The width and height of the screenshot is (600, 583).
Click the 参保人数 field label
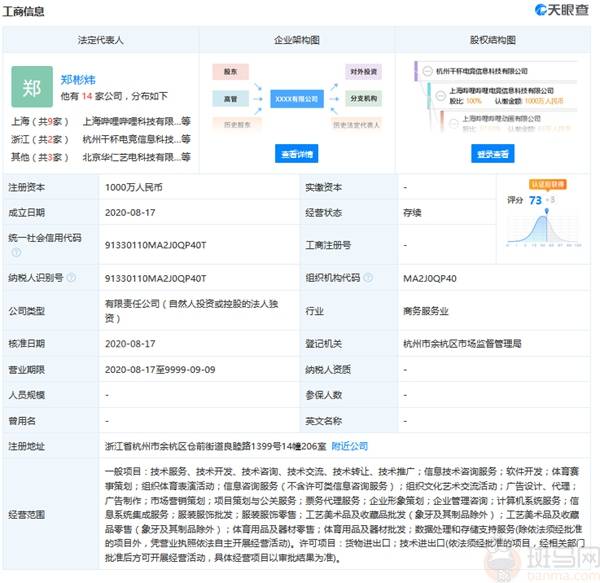pos(323,395)
